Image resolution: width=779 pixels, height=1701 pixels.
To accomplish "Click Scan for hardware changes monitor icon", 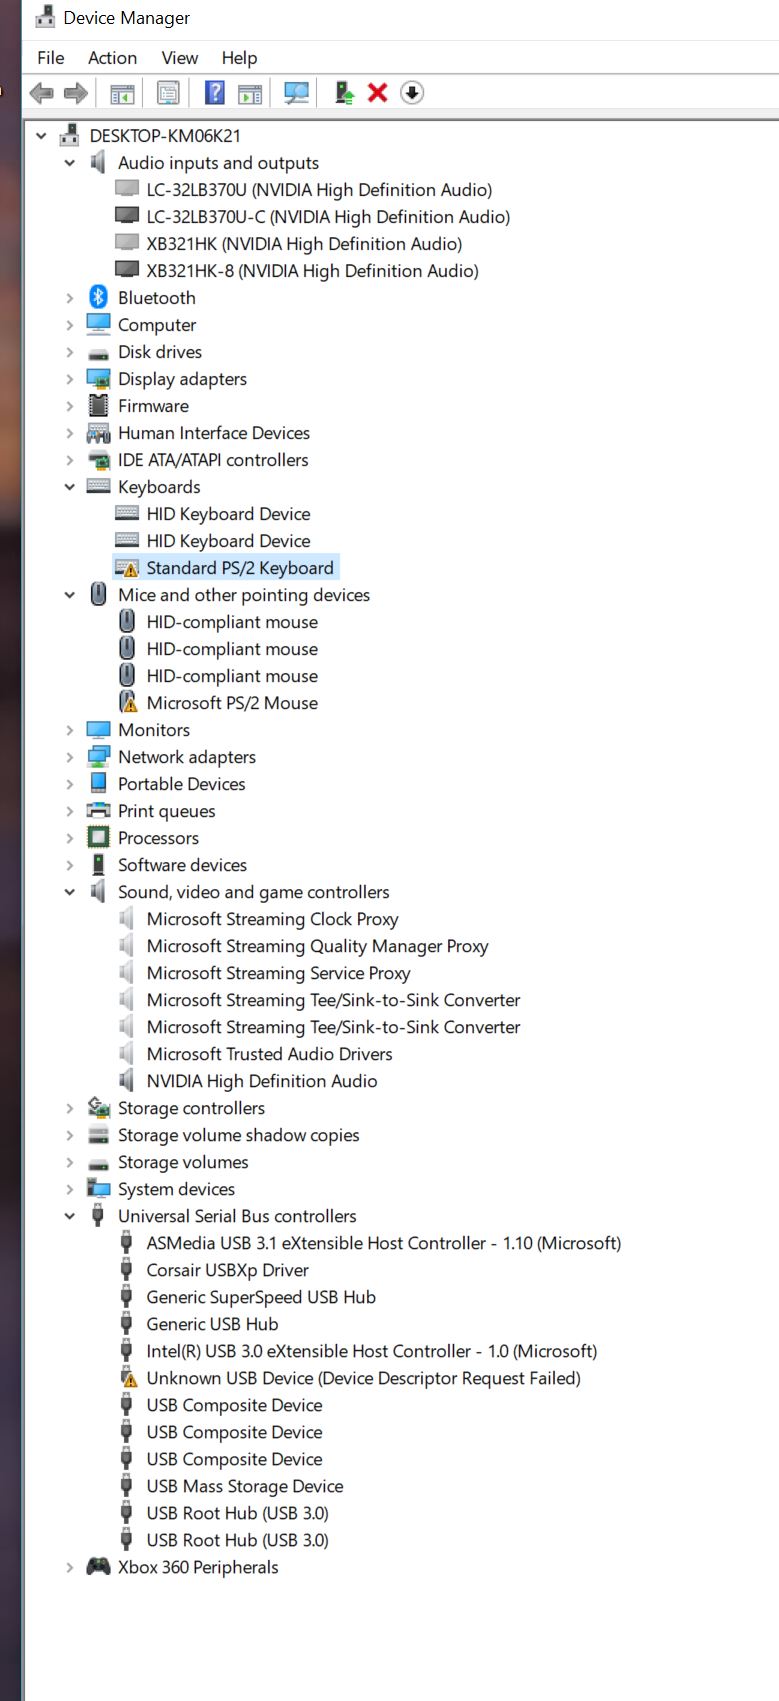I will click(x=296, y=93).
